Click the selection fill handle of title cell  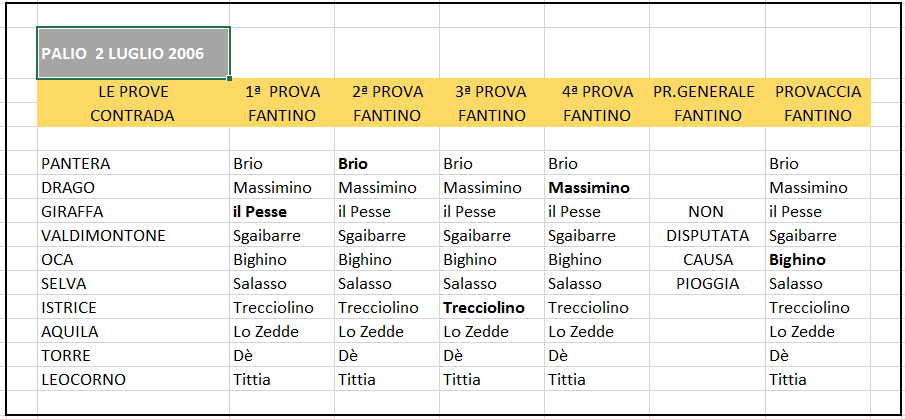(230, 78)
